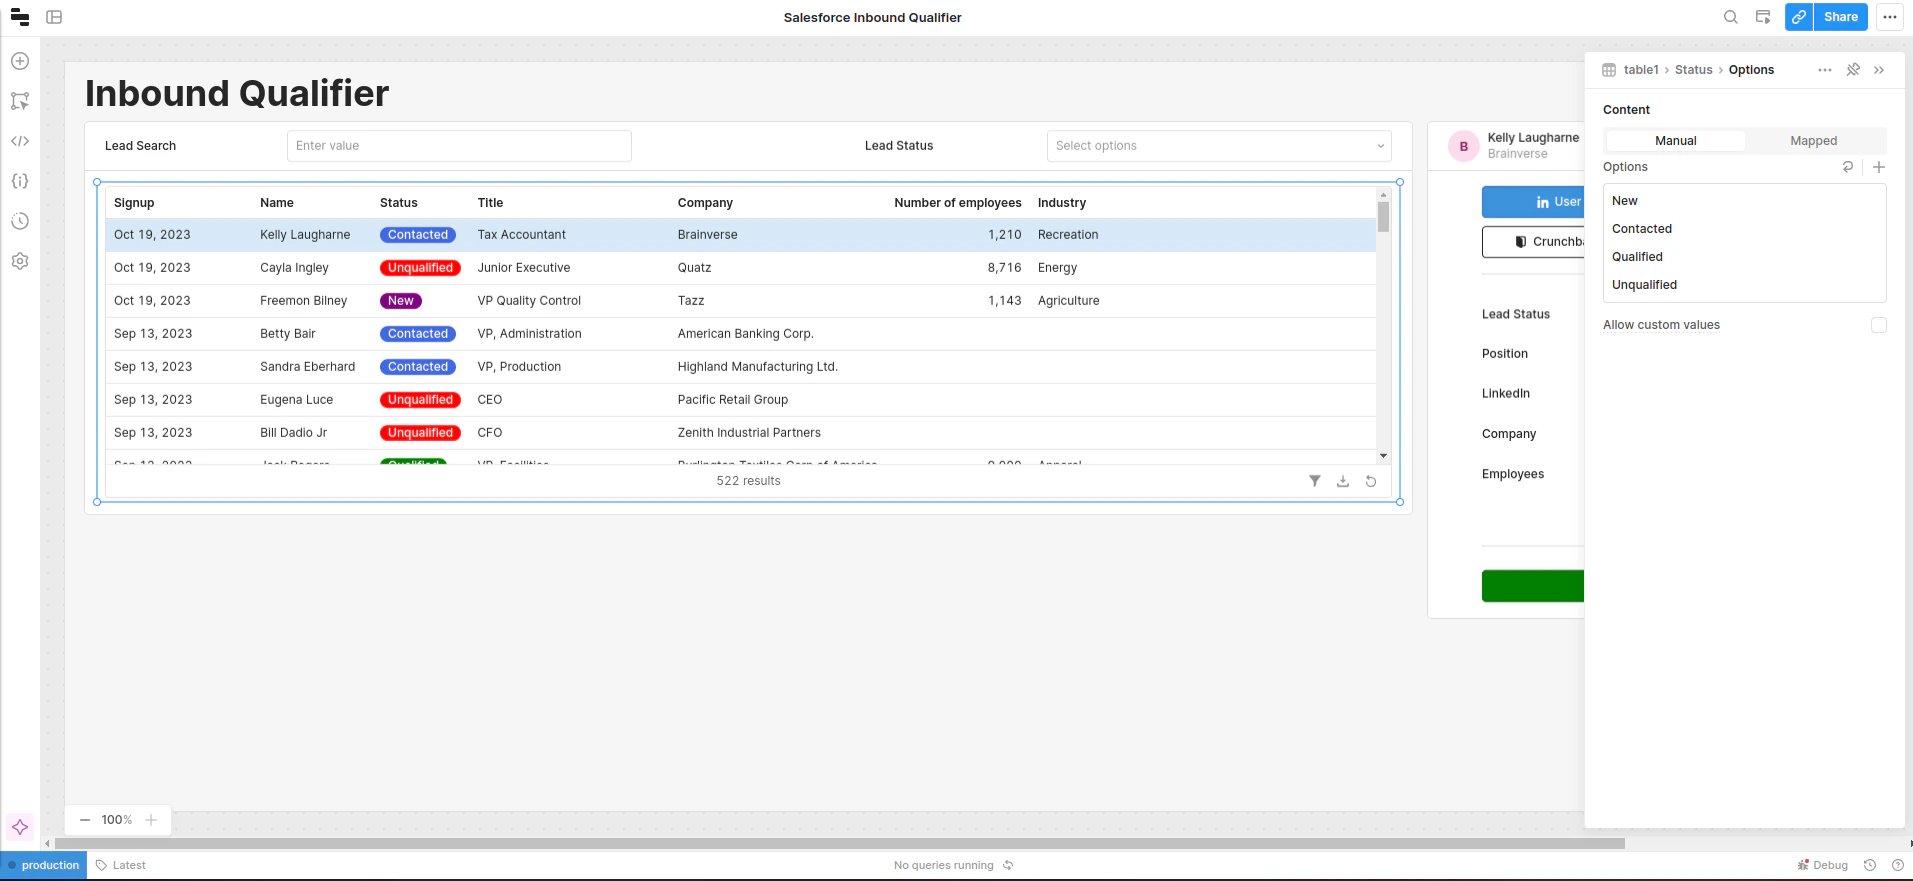
Task: Click the table refresh icon
Action: [x=1371, y=481]
